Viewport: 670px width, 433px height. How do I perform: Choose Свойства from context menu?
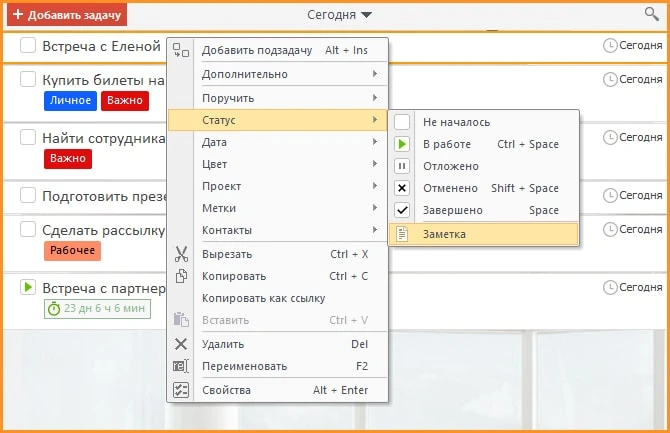(278, 390)
